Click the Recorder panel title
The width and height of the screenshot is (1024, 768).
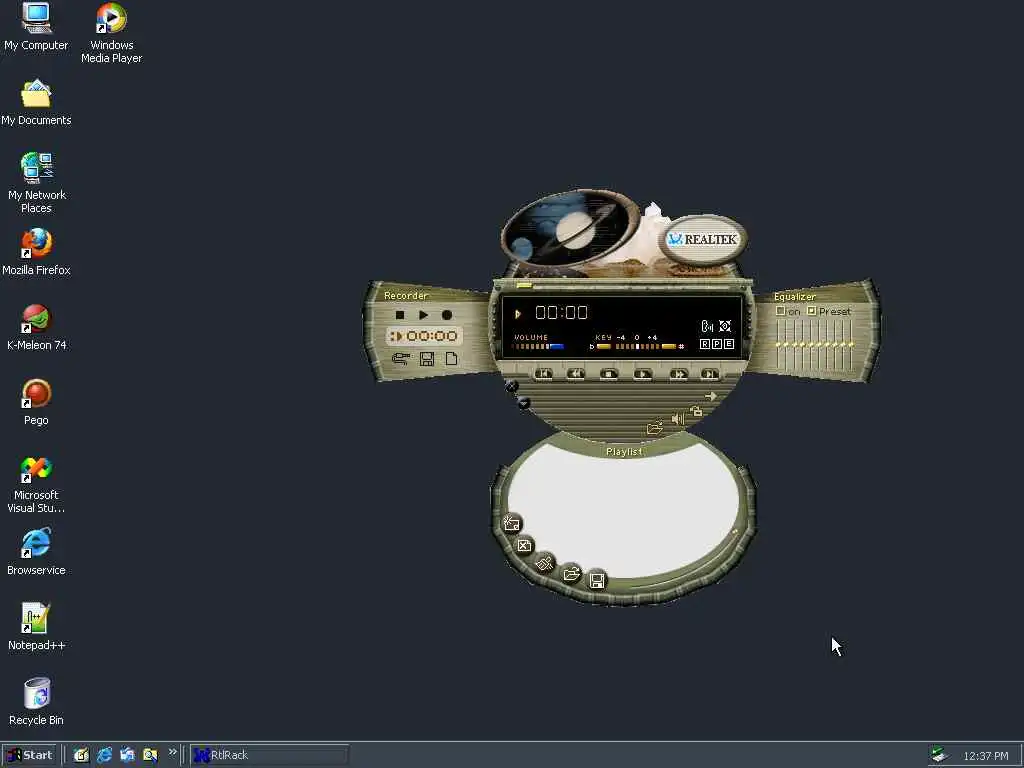click(406, 295)
